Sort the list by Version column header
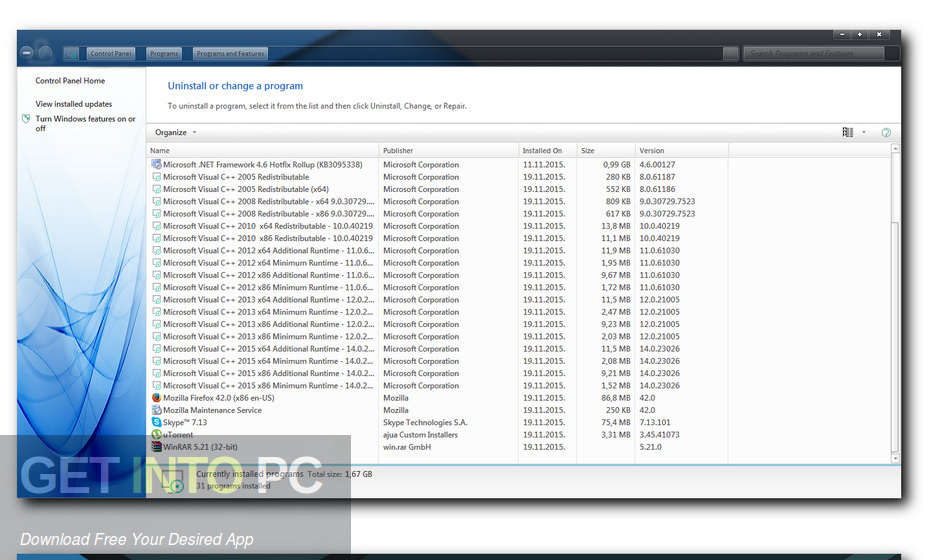The width and height of the screenshot is (934, 560). [681, 151]
